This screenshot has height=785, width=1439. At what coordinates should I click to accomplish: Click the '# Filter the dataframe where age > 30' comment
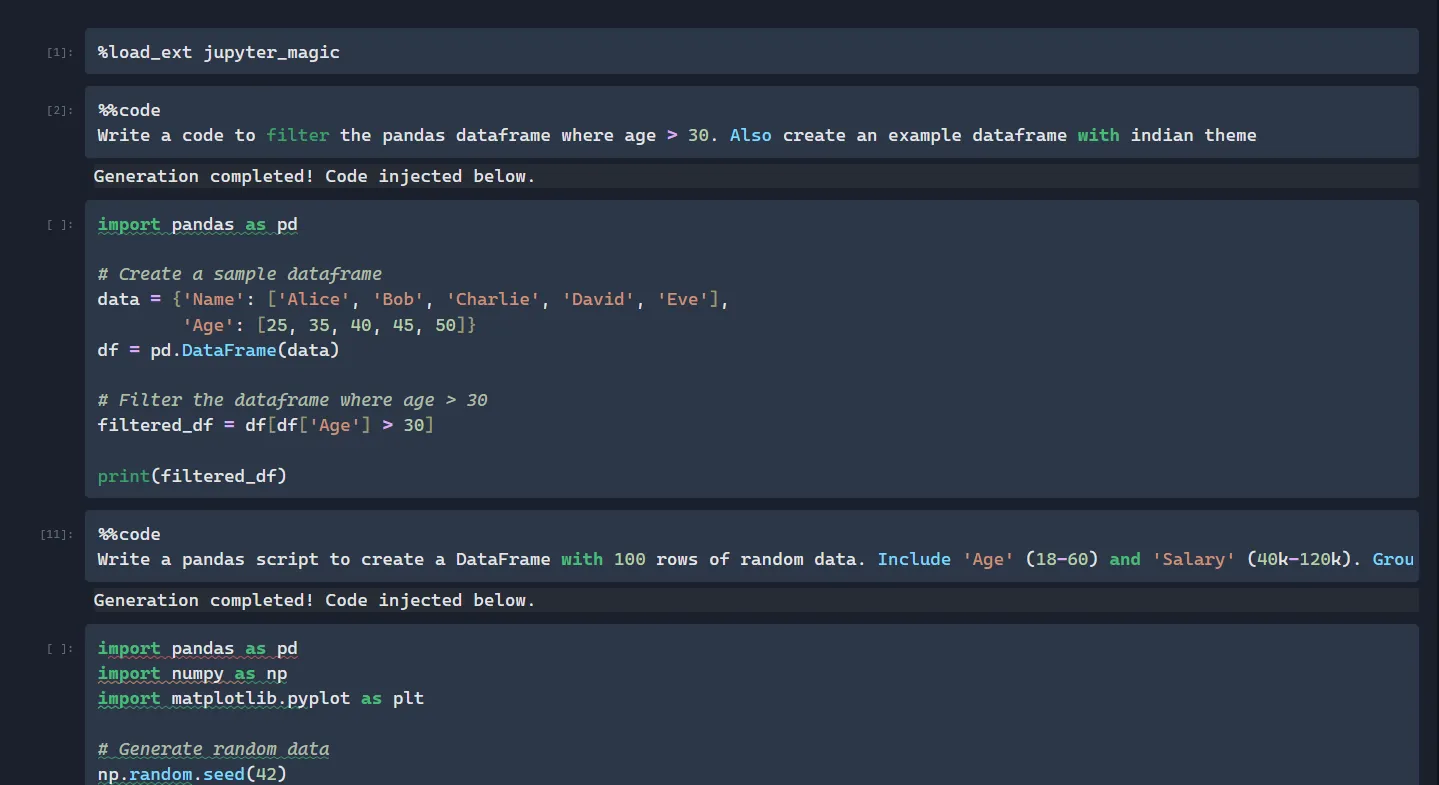[292, 400]
